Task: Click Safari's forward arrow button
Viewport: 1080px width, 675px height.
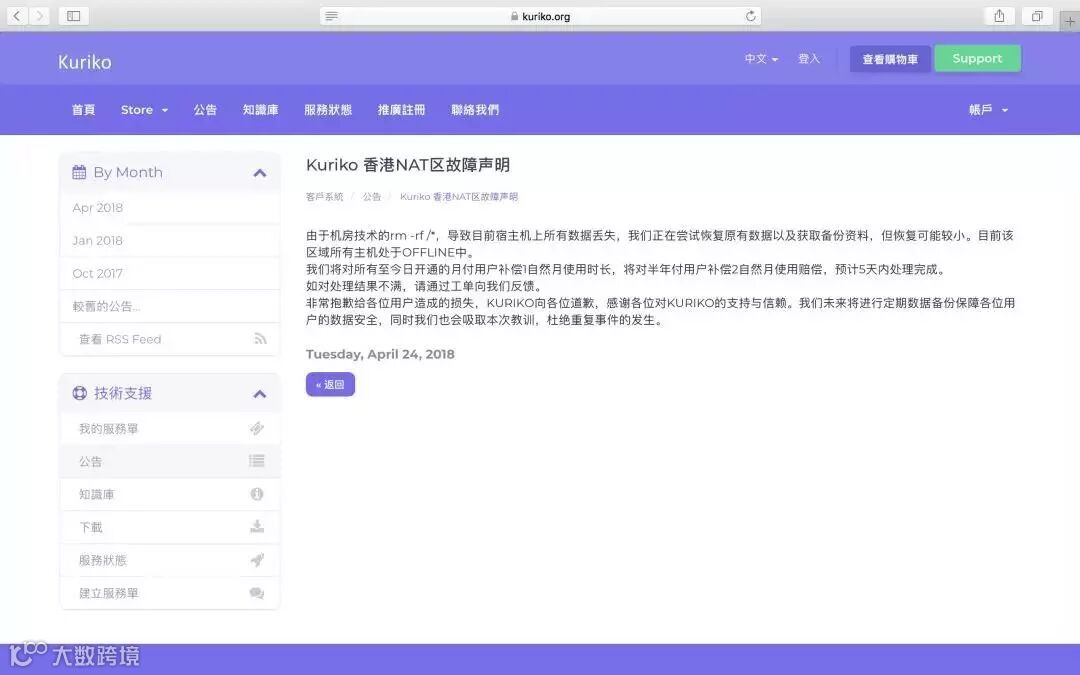Action: coord(40,16)
